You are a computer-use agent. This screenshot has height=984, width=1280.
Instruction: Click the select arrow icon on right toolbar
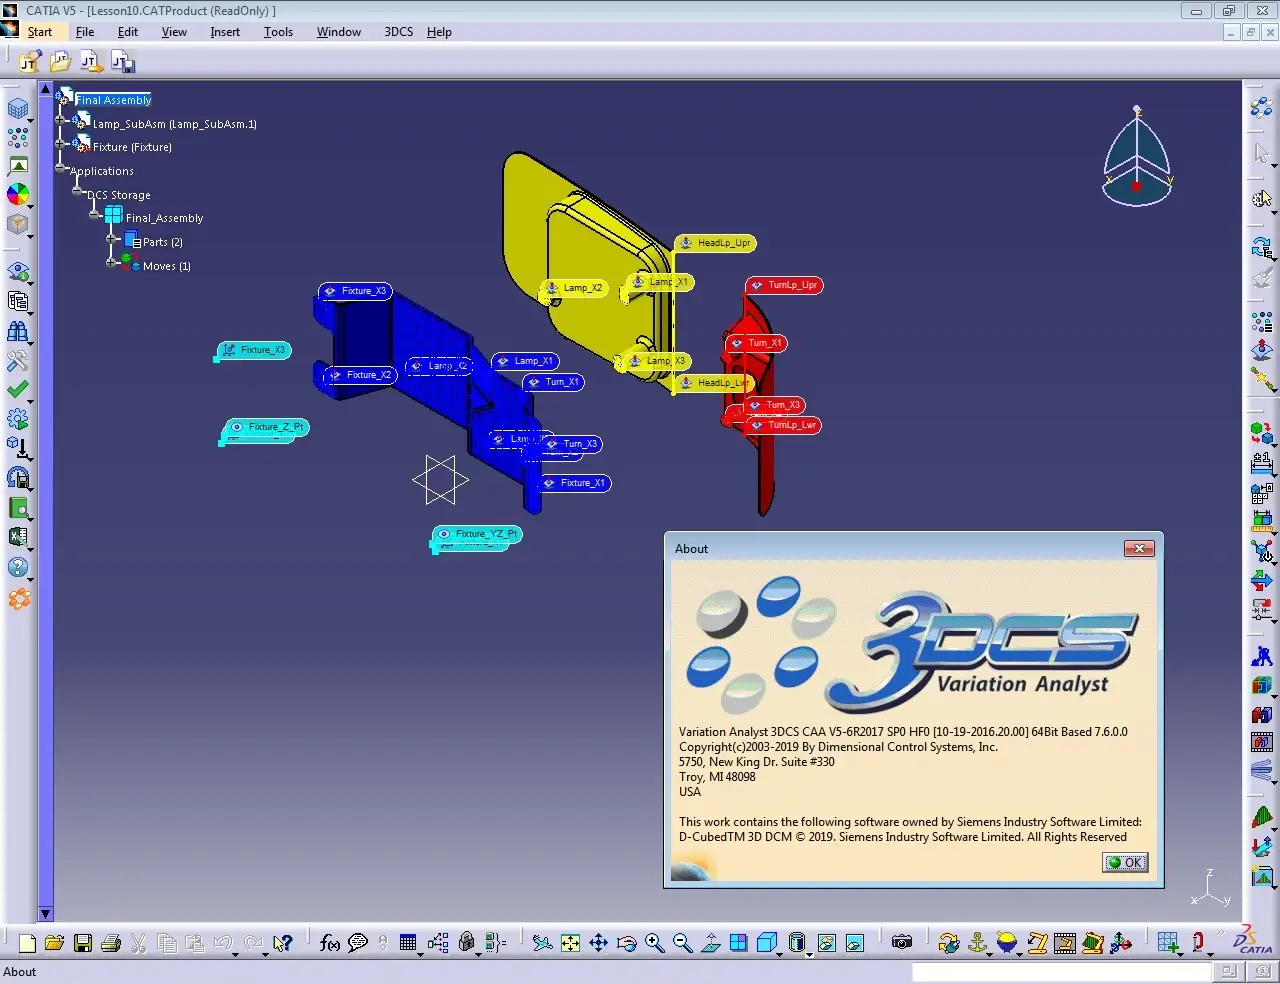pos(1262,154)
